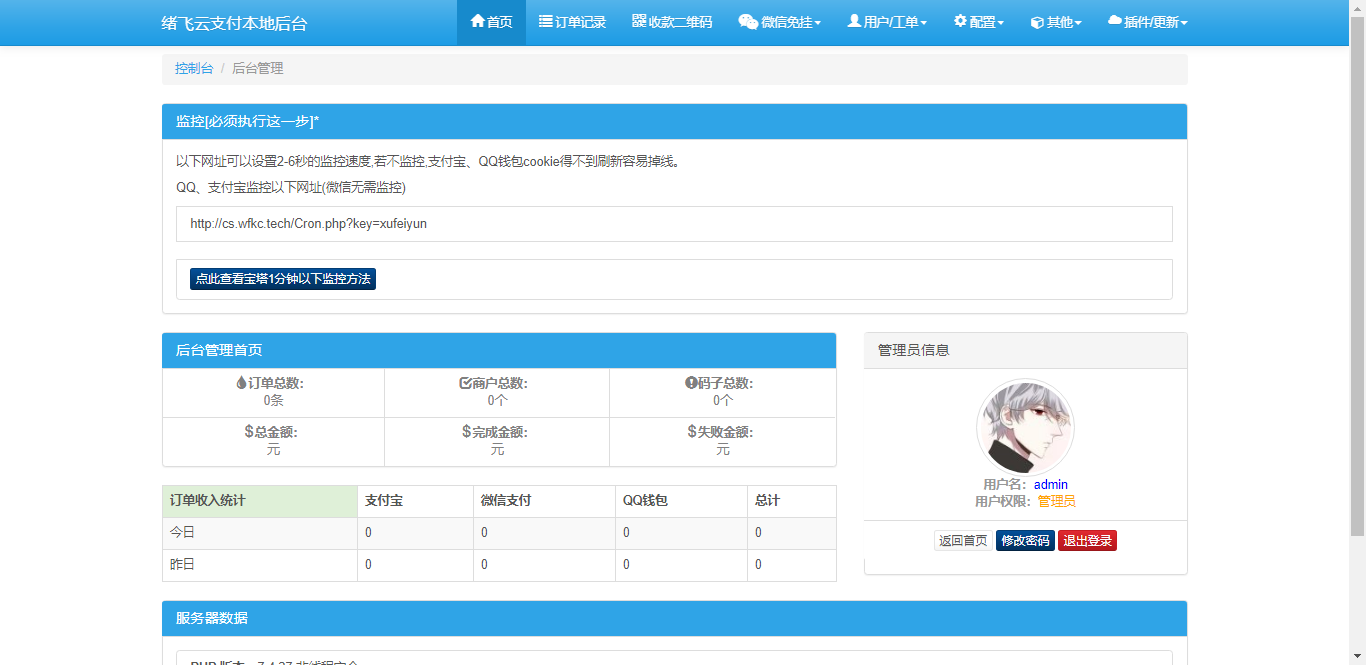Click the gear icon for 配置
Image resolution: width=1366 pixels, height=665 pixels.
click(960, 21)
